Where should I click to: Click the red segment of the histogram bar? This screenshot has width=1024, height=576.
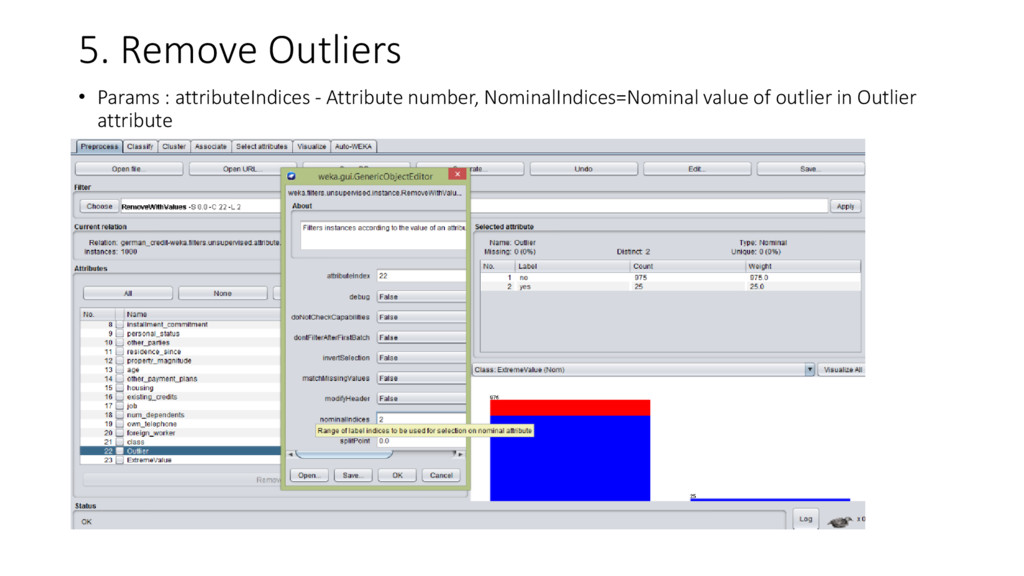570,408
